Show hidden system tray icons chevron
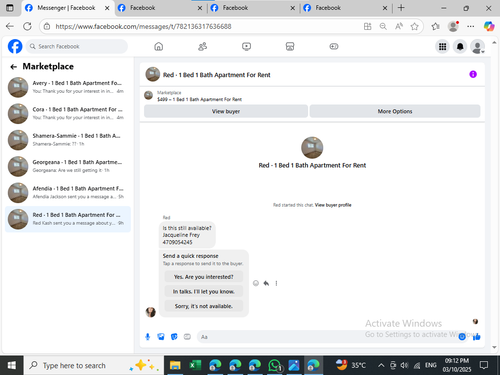The width and height of the screenshot is (500, 375). [x=381, y=365]
